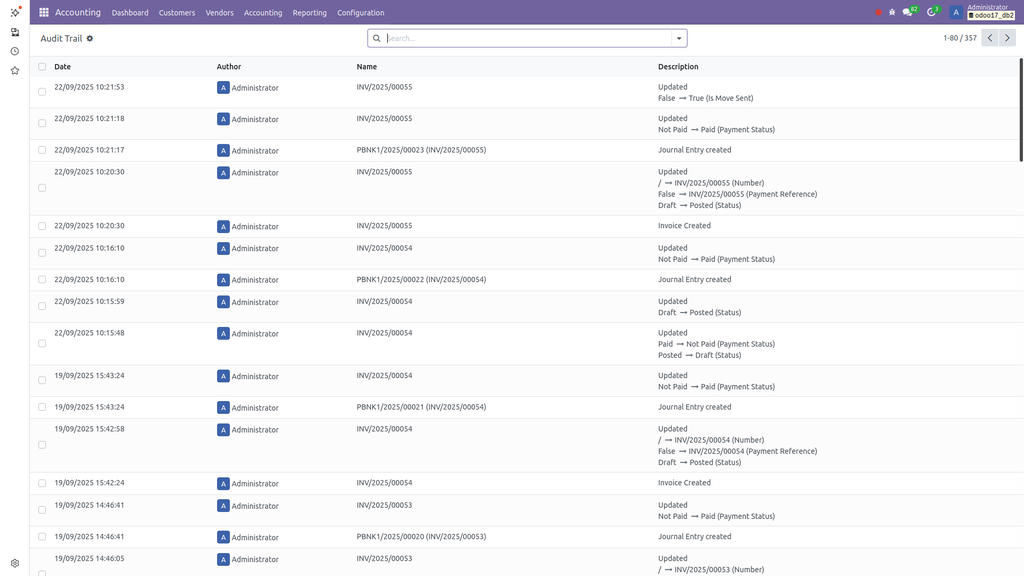Click the star favorites icon in sidebar
The height and width of the screenshot is (576, 1024).
[15, 71]
